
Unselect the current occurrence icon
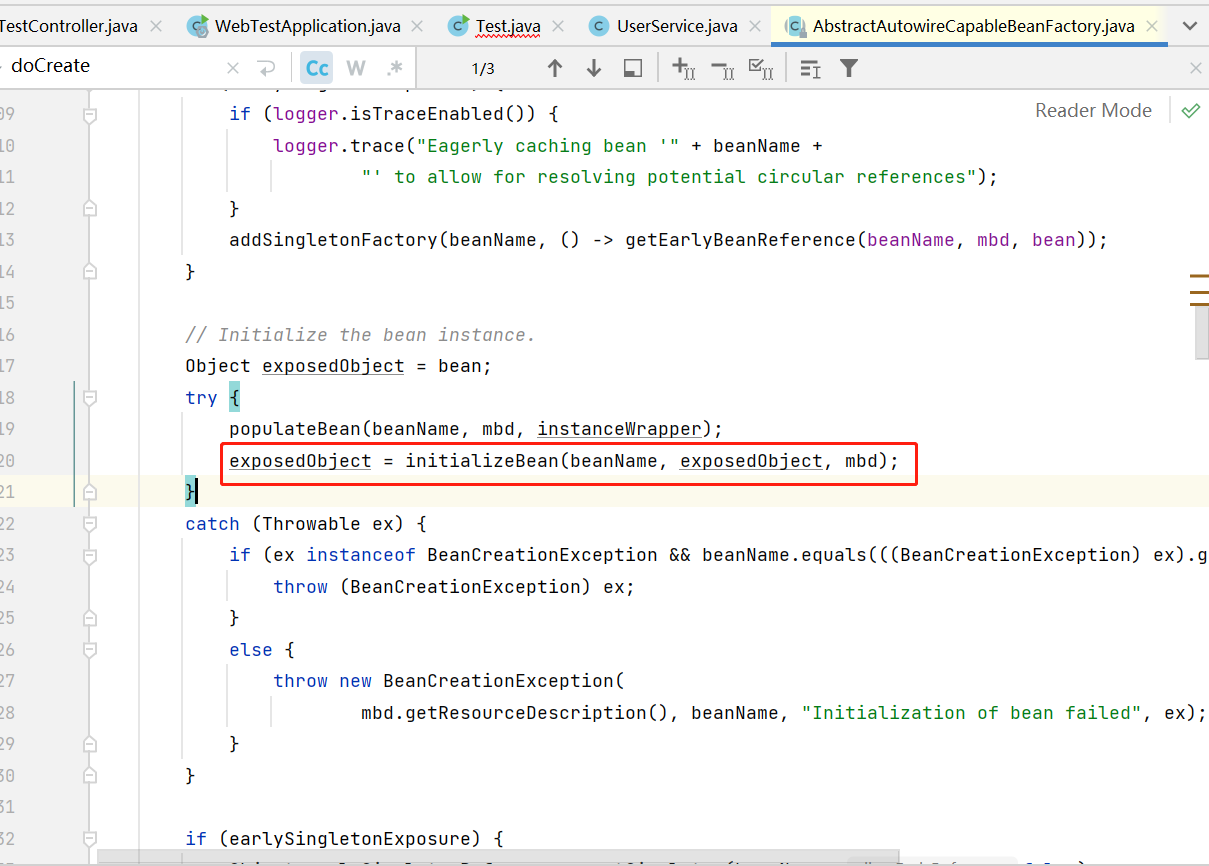[x=722, y=68]
